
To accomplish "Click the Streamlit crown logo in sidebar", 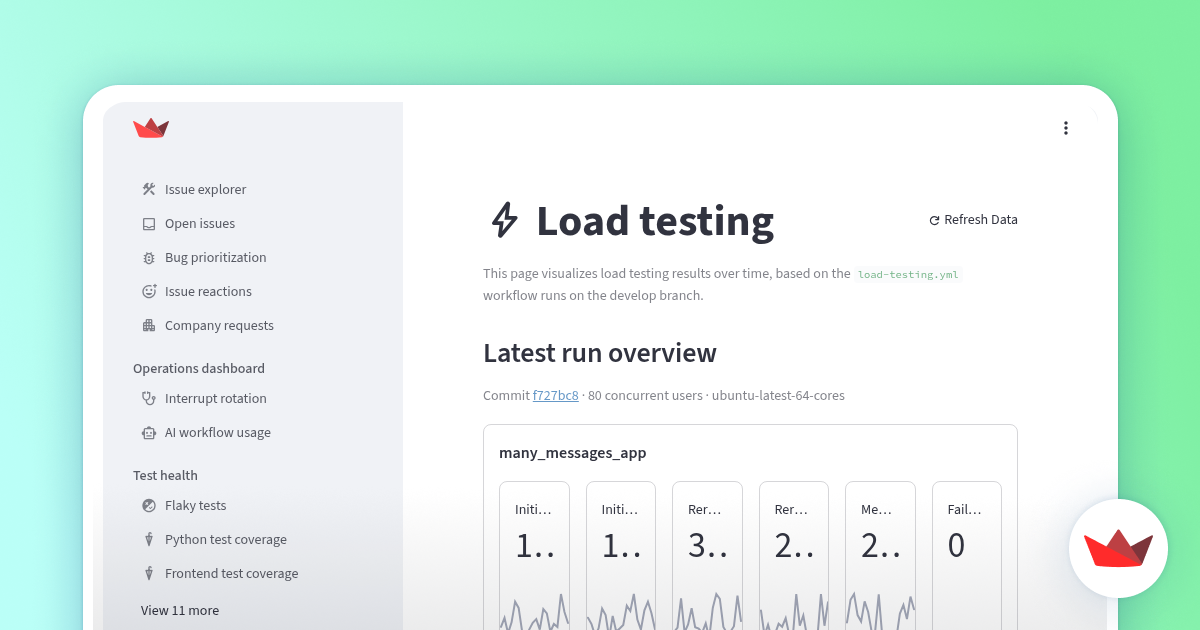I will pyautogui.click(x=151, y=128).
